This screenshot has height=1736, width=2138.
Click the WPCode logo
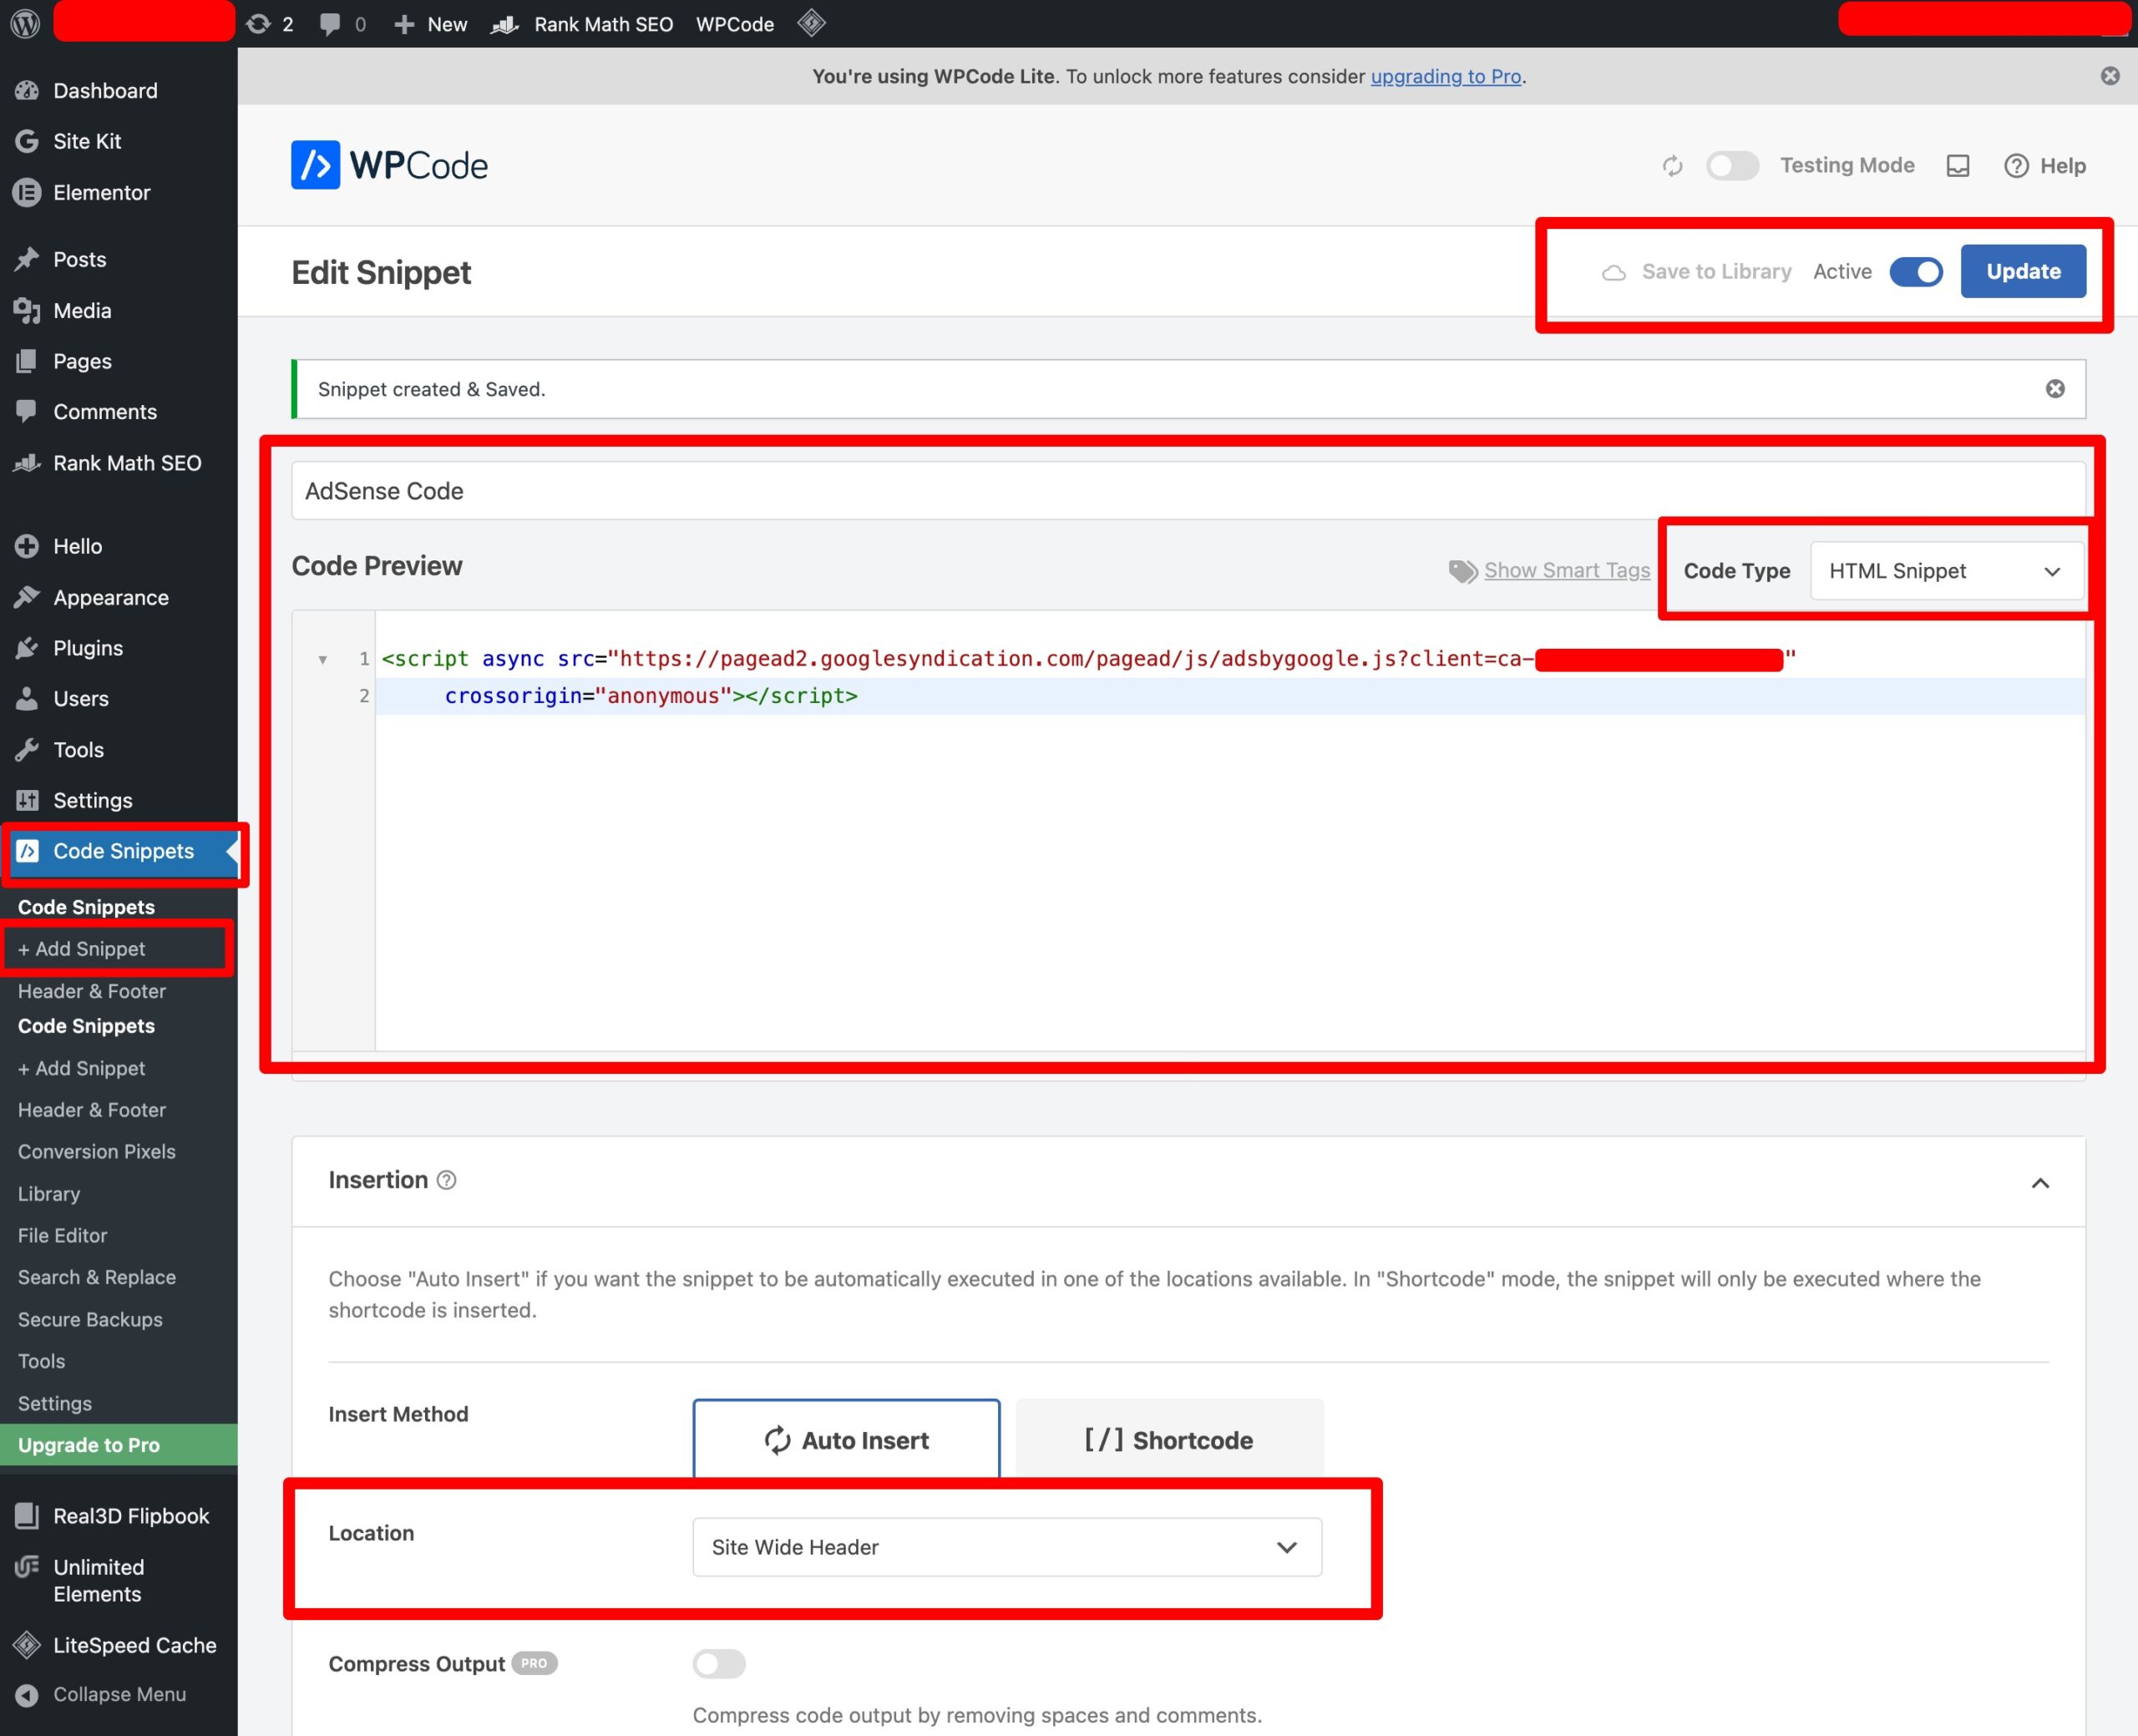[x=389, y=165]
